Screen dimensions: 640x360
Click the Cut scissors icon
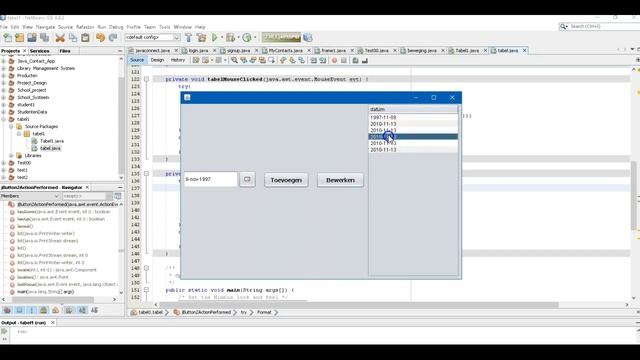click(60, 38)
